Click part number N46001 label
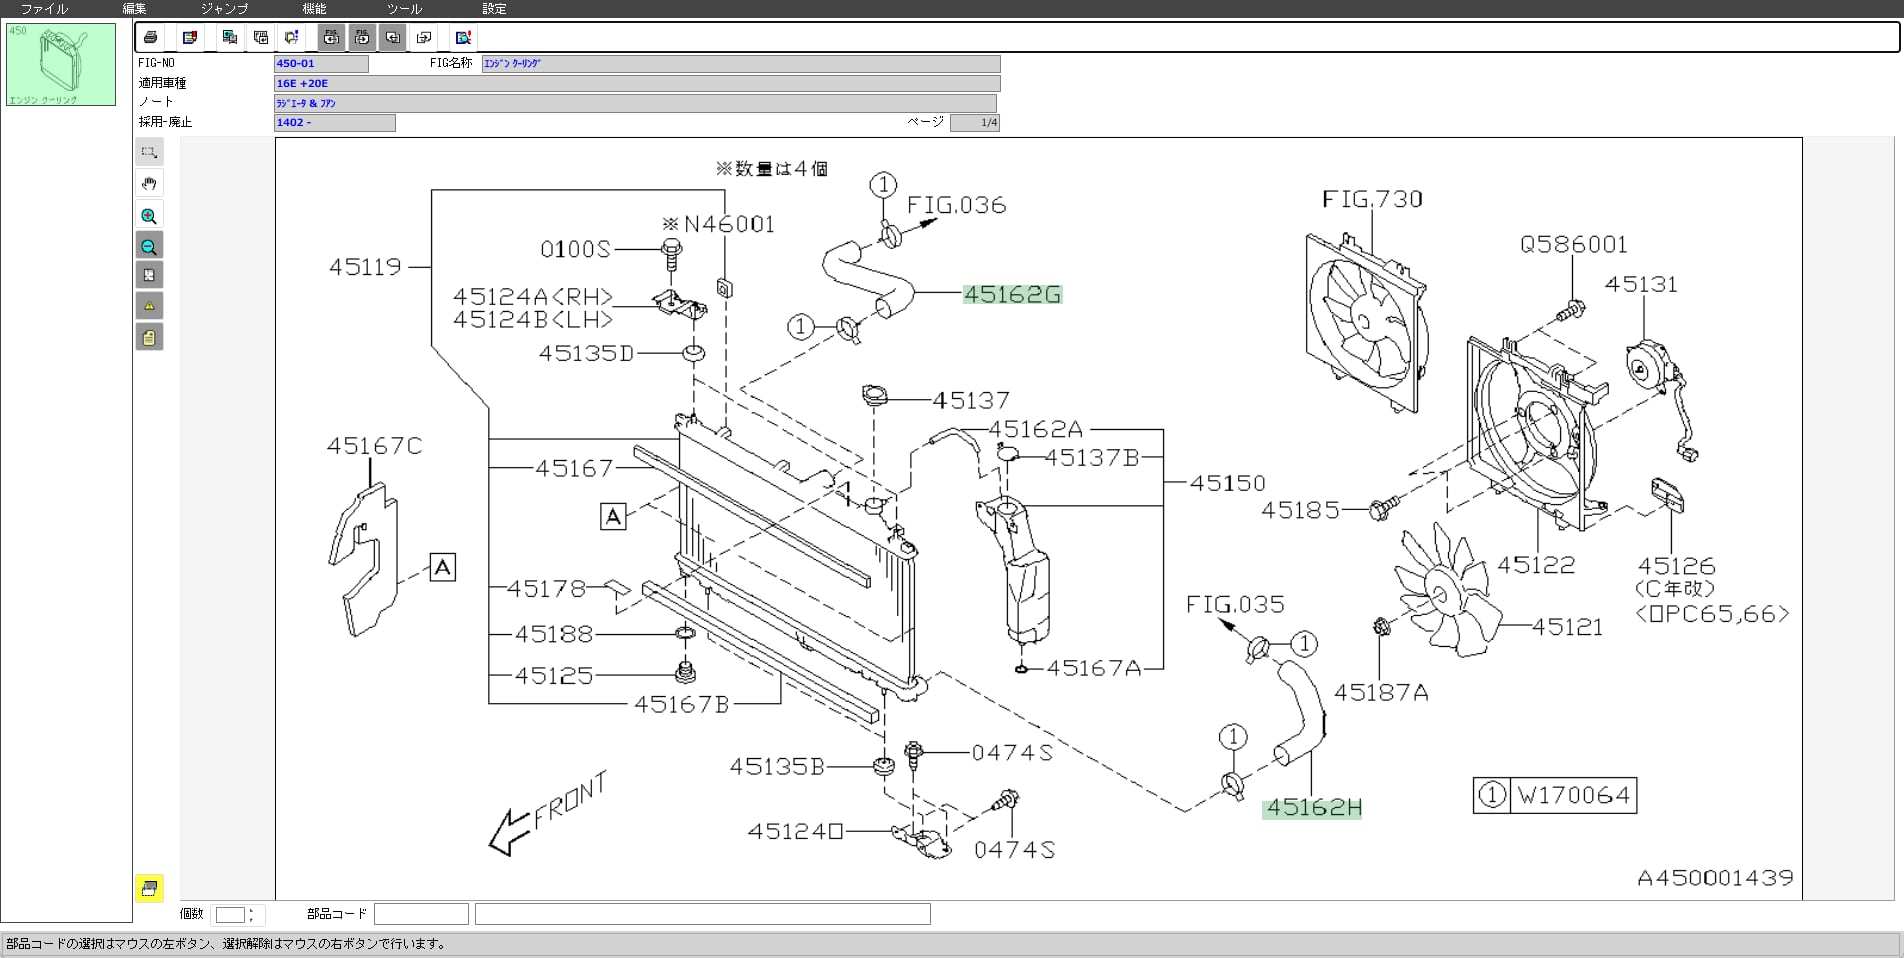 (729, 225)
